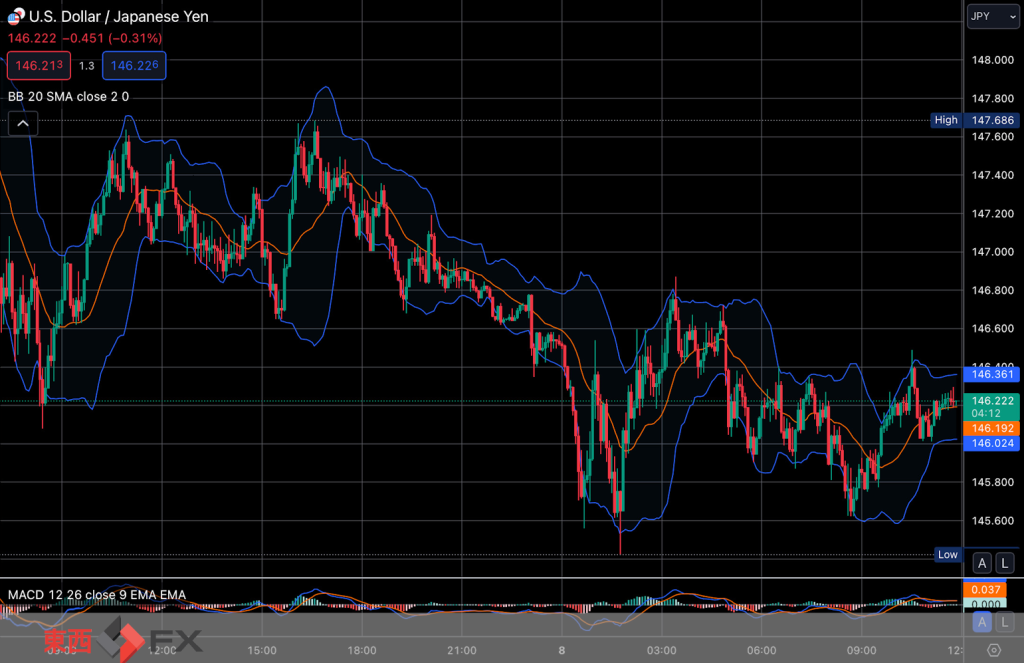Toggle auto scale A on MACD pane
Screen dimensions: 1024x663
click(x=982, y=623)
